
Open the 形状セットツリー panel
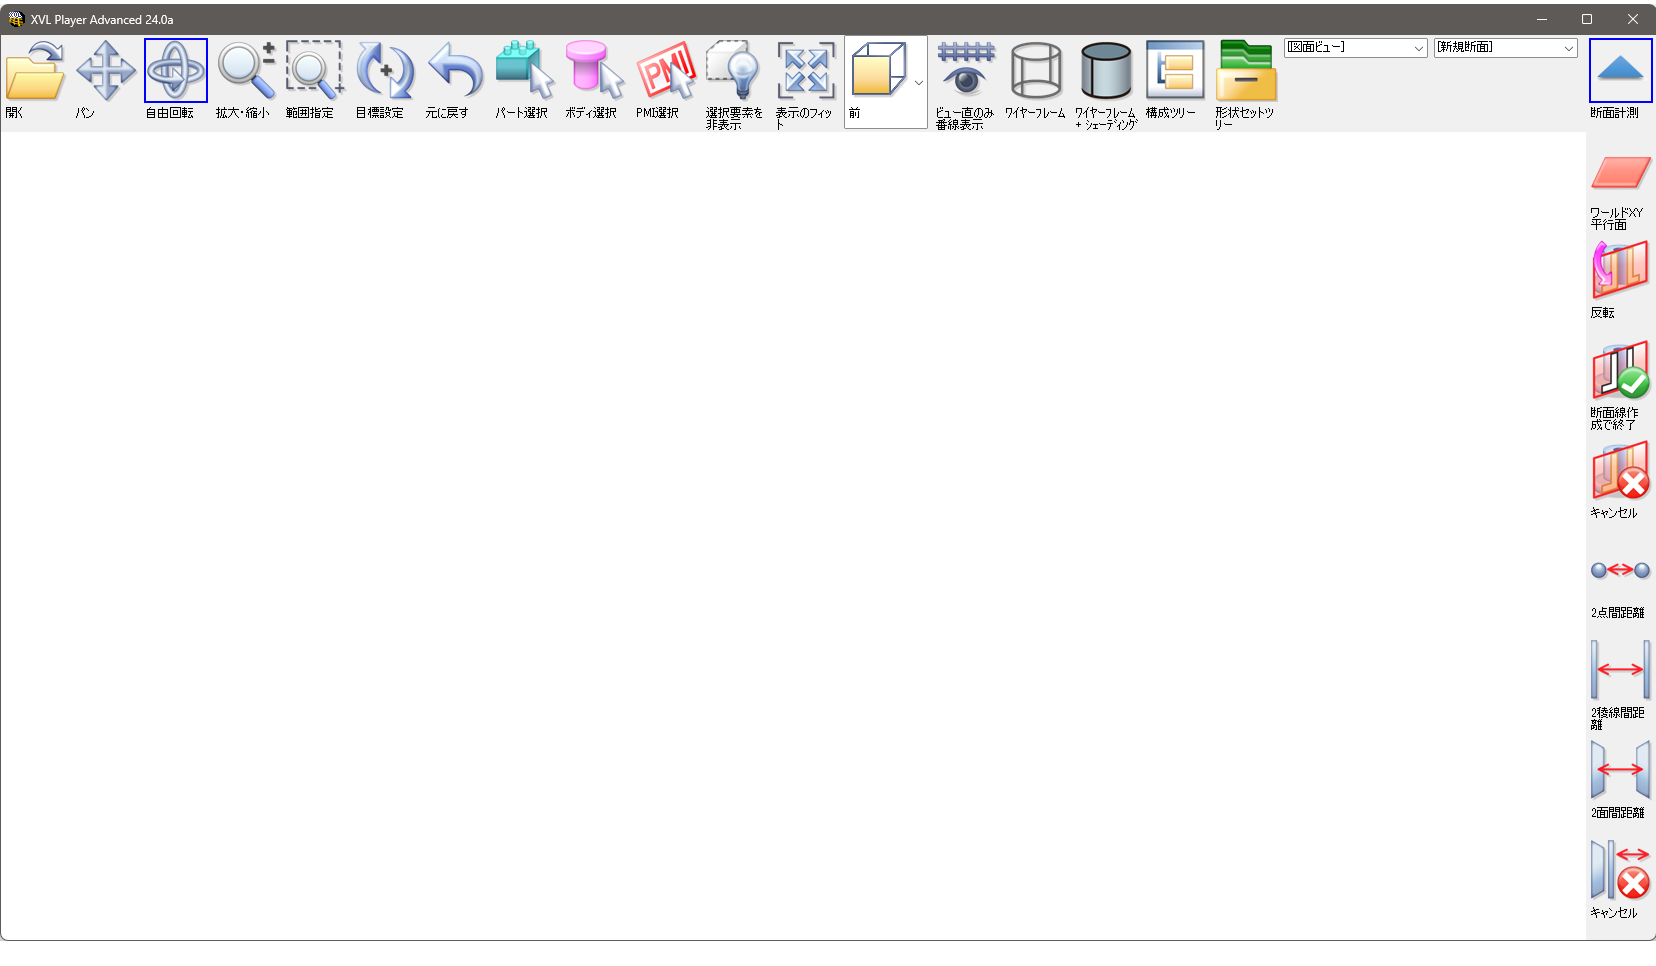tap(1246, 71)
